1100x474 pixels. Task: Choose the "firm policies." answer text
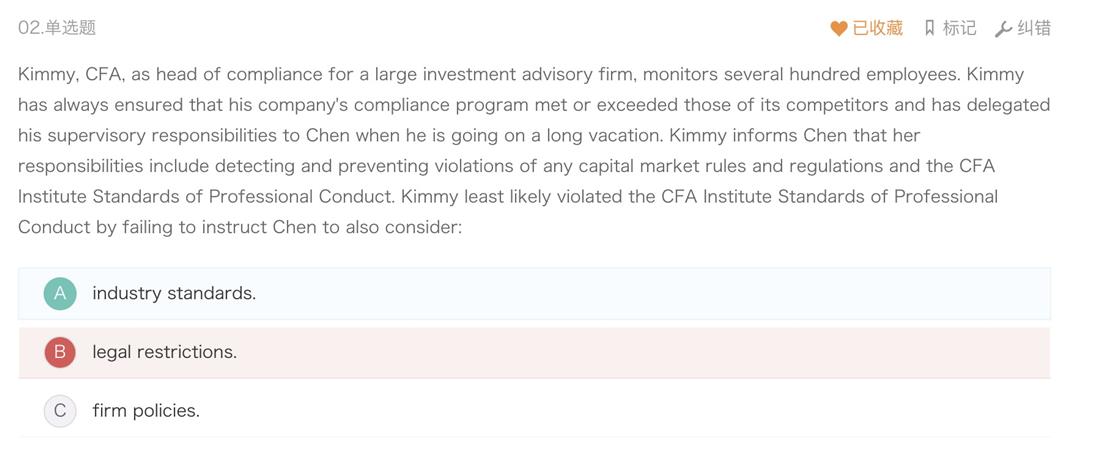coord(146,411)
